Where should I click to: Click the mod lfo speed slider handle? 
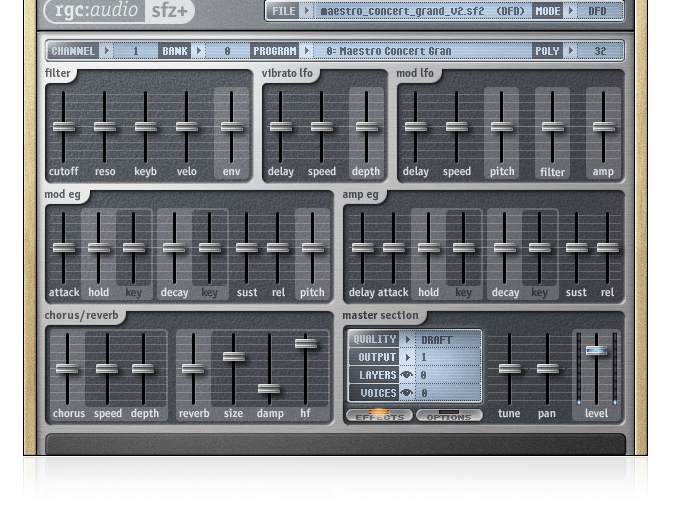coord(456,127)
